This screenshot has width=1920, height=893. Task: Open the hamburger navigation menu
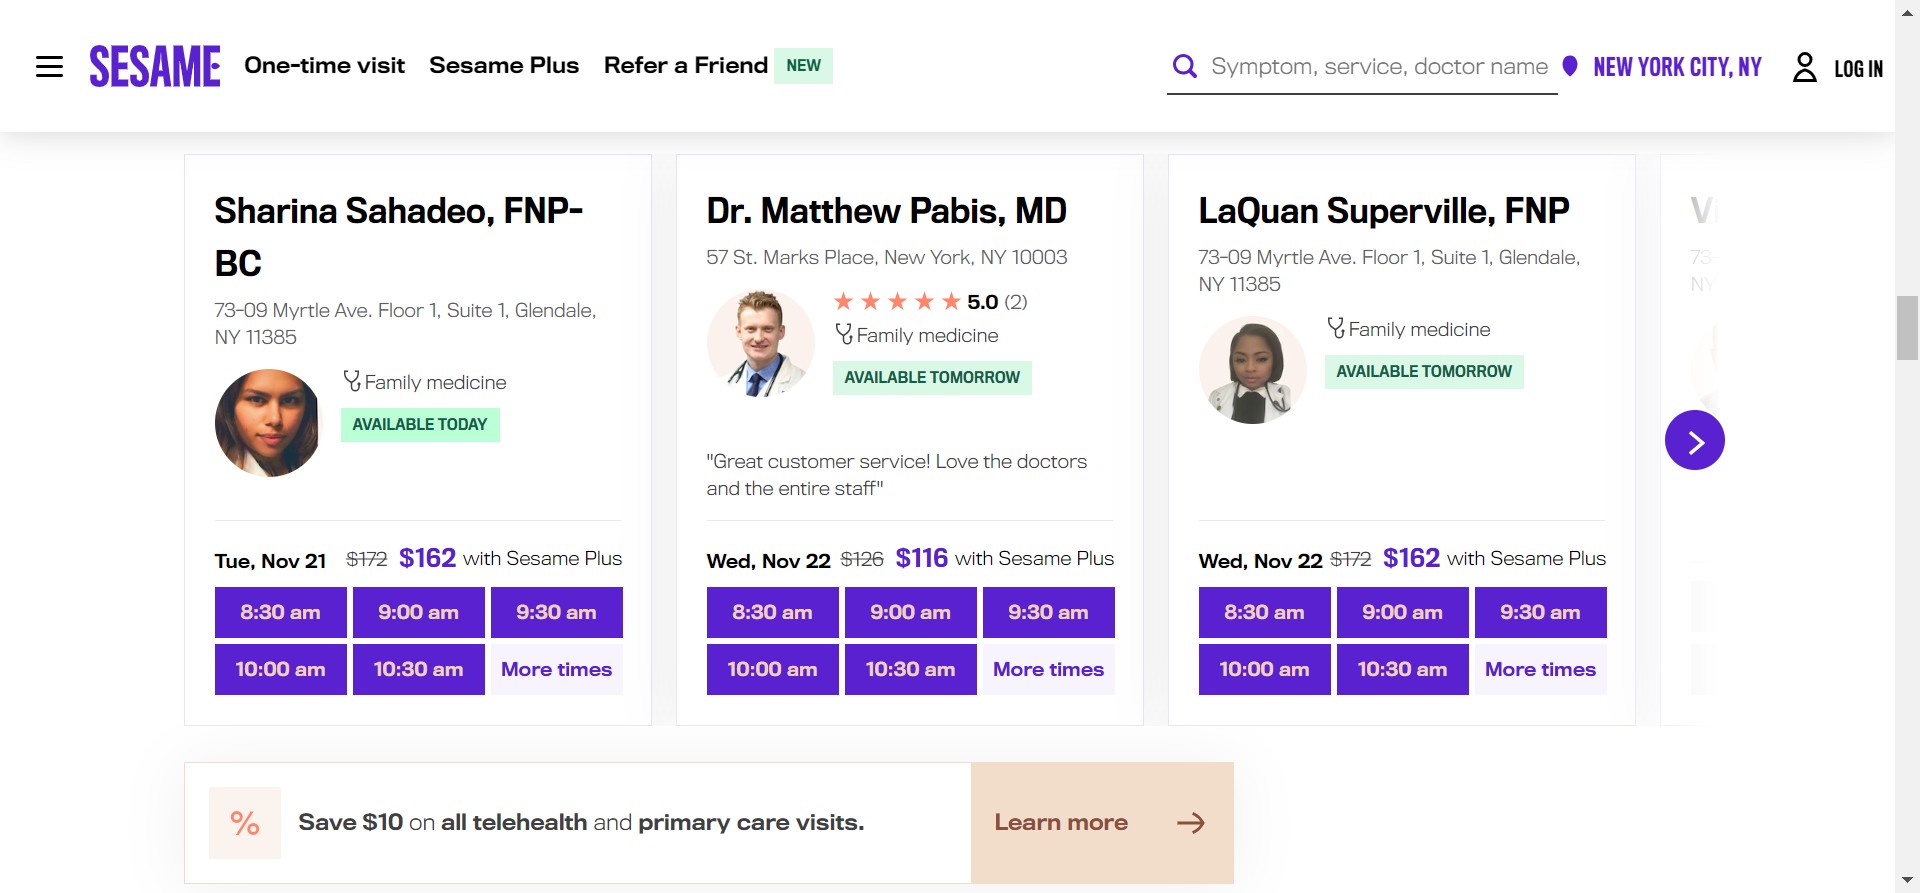[49, 67]
